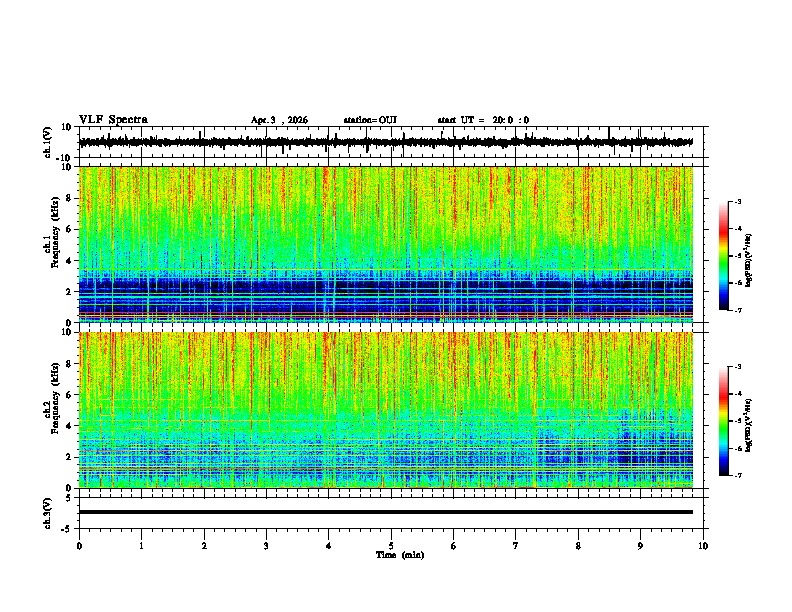Image resolution: width=792 pixels, height=612 pixels.
Task: Click the "2" kHz tick on ch.1 frequency axis
Action: (x=69, y=291)
